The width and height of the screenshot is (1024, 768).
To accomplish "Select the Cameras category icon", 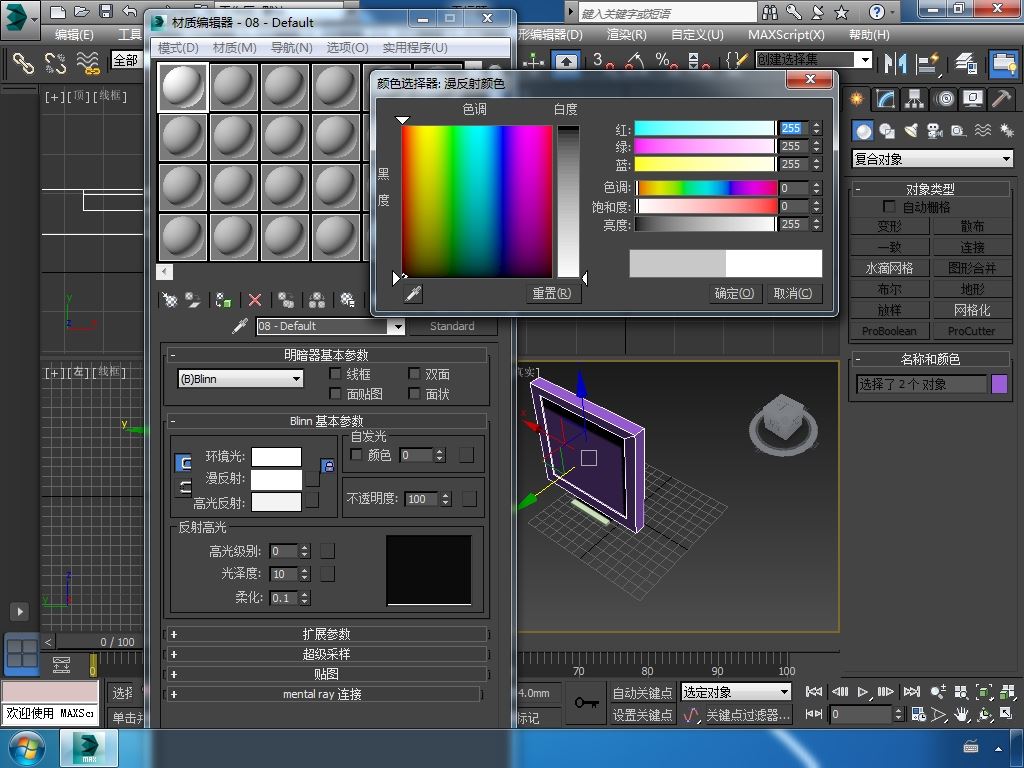I will [934, 131].
